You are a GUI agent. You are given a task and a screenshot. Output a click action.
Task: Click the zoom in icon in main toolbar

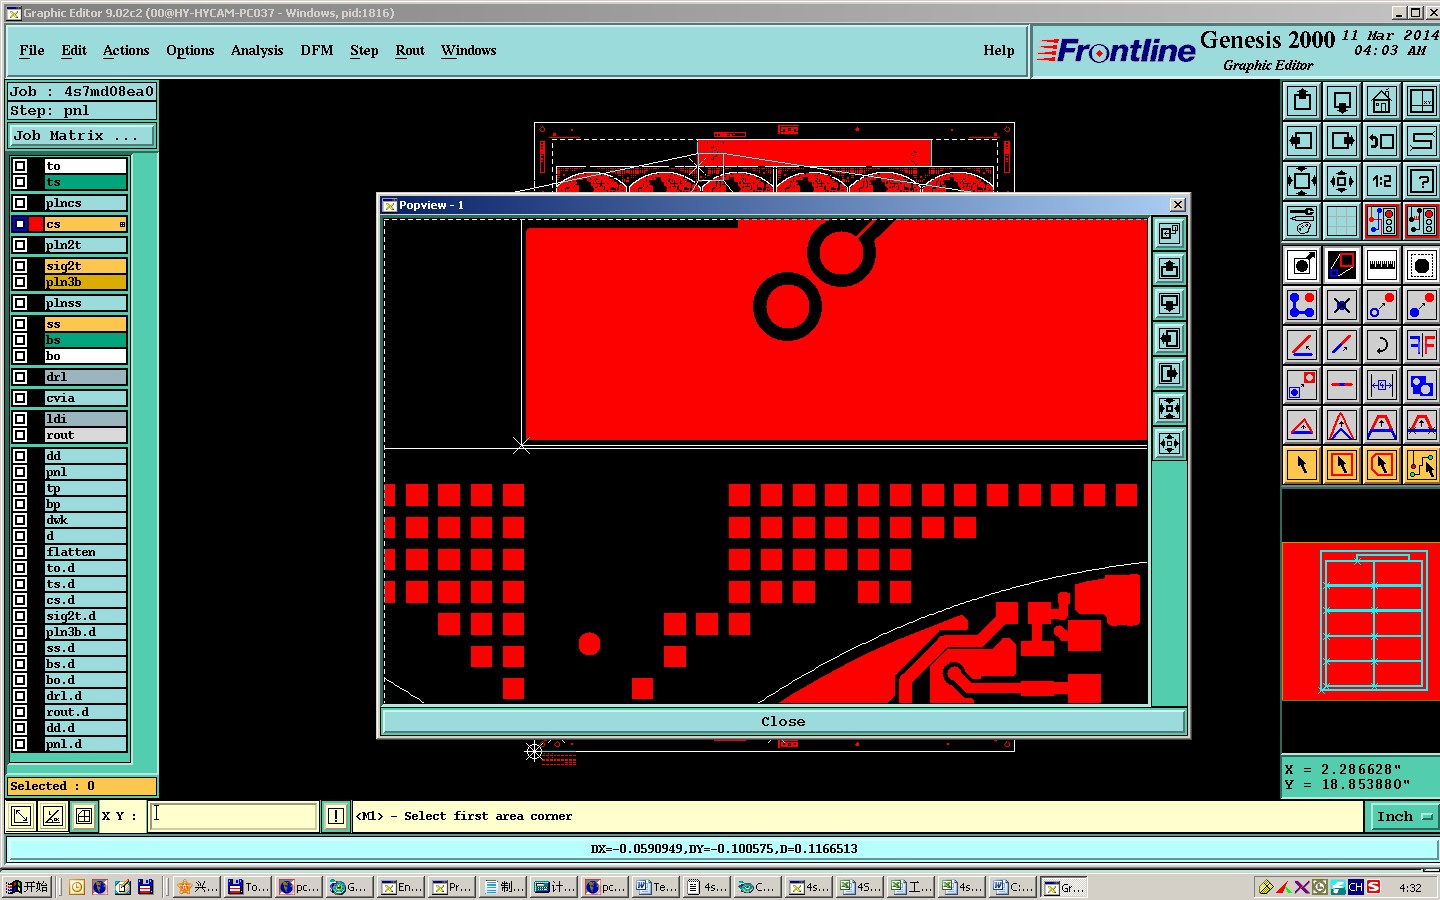tap(1302, 181)
